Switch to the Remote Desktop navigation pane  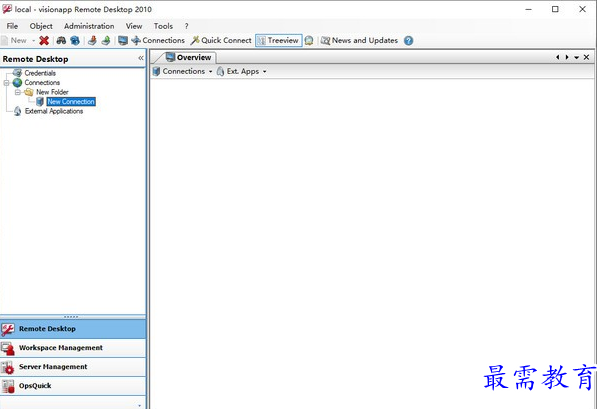pyautogui.click(x=73, y=329)
